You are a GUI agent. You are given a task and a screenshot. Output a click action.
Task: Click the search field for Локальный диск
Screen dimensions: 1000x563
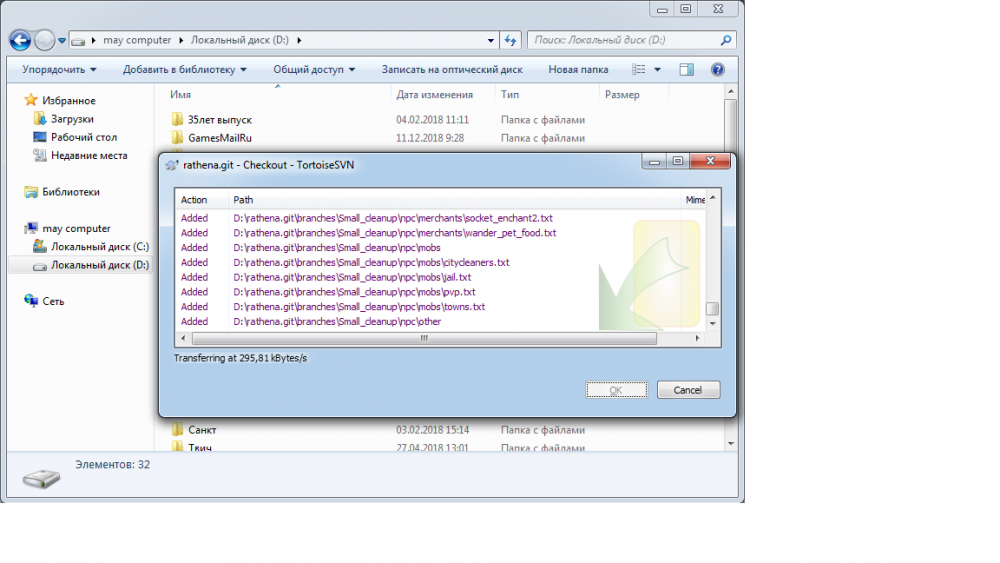(622, 40)
